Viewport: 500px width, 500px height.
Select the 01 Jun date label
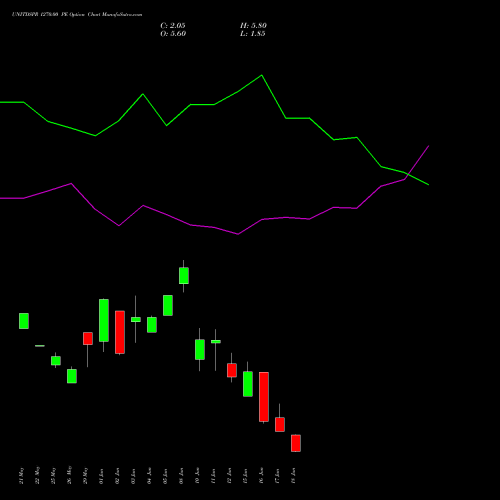(x=102, y=476)
